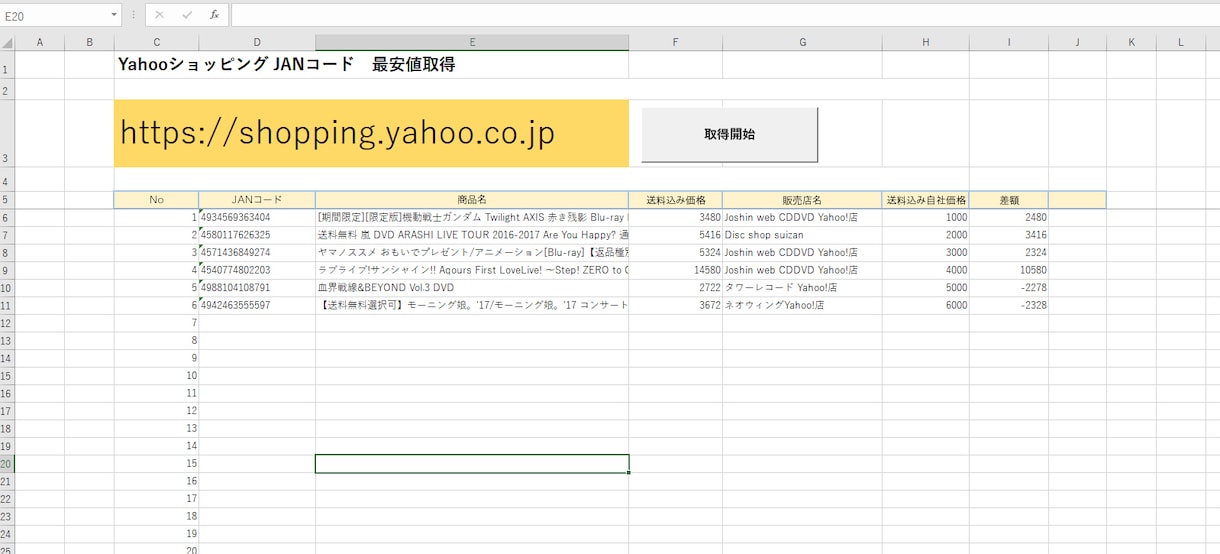Click the 'No' column header cell

(156, 200)
